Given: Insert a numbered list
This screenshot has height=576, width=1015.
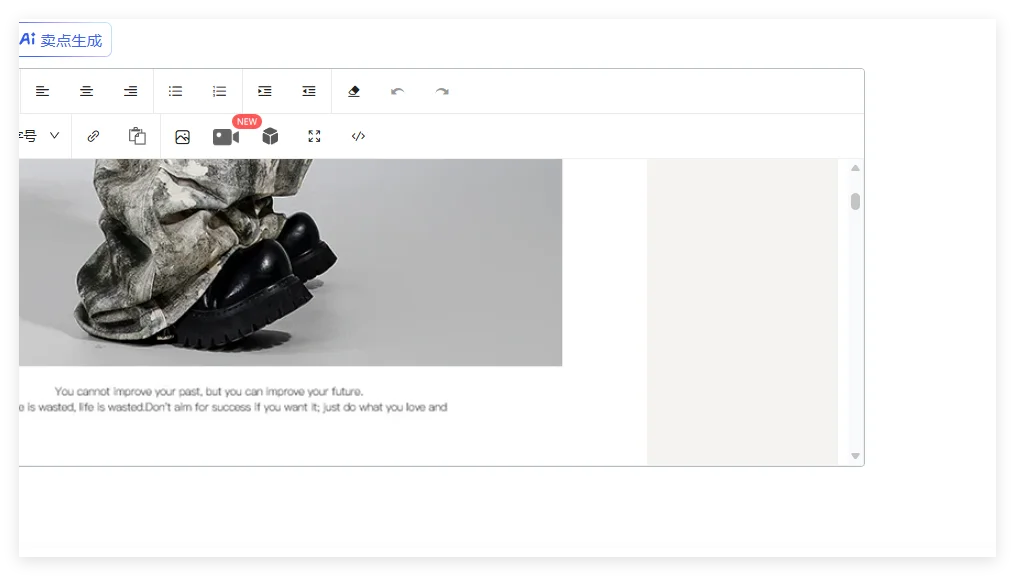Looking at the screenshot, I should coord(219,91).
